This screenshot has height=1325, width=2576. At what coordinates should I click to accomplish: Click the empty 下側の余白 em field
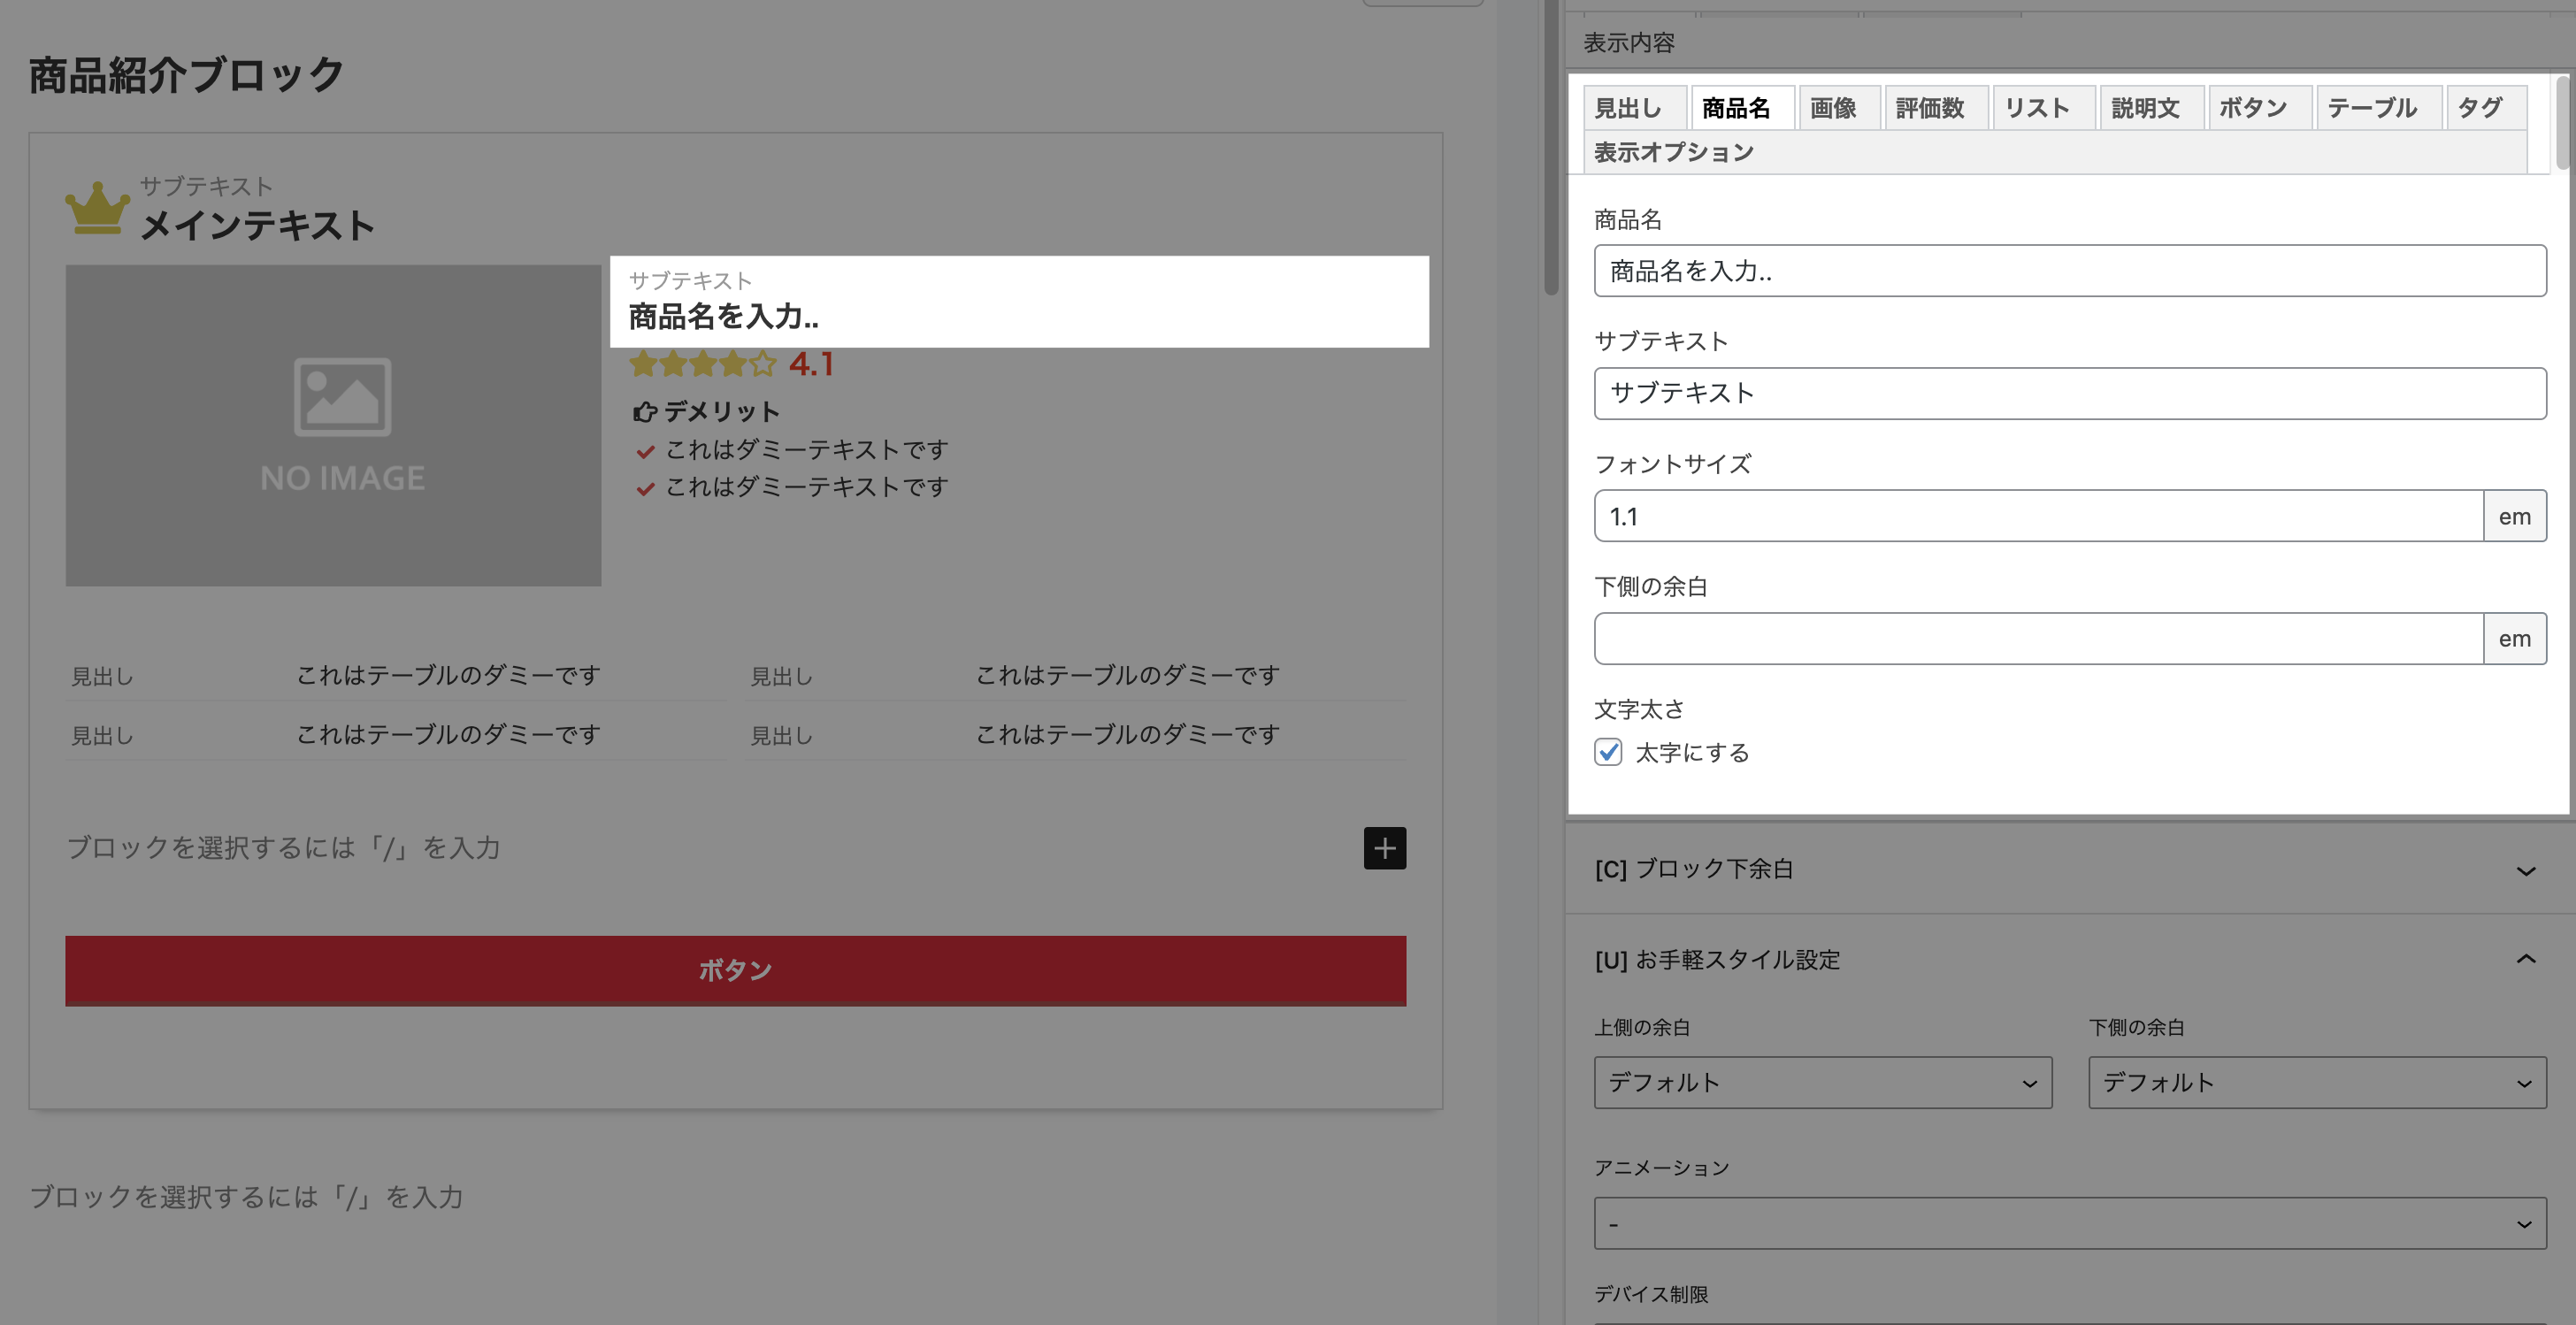[x=2038, y=638]
